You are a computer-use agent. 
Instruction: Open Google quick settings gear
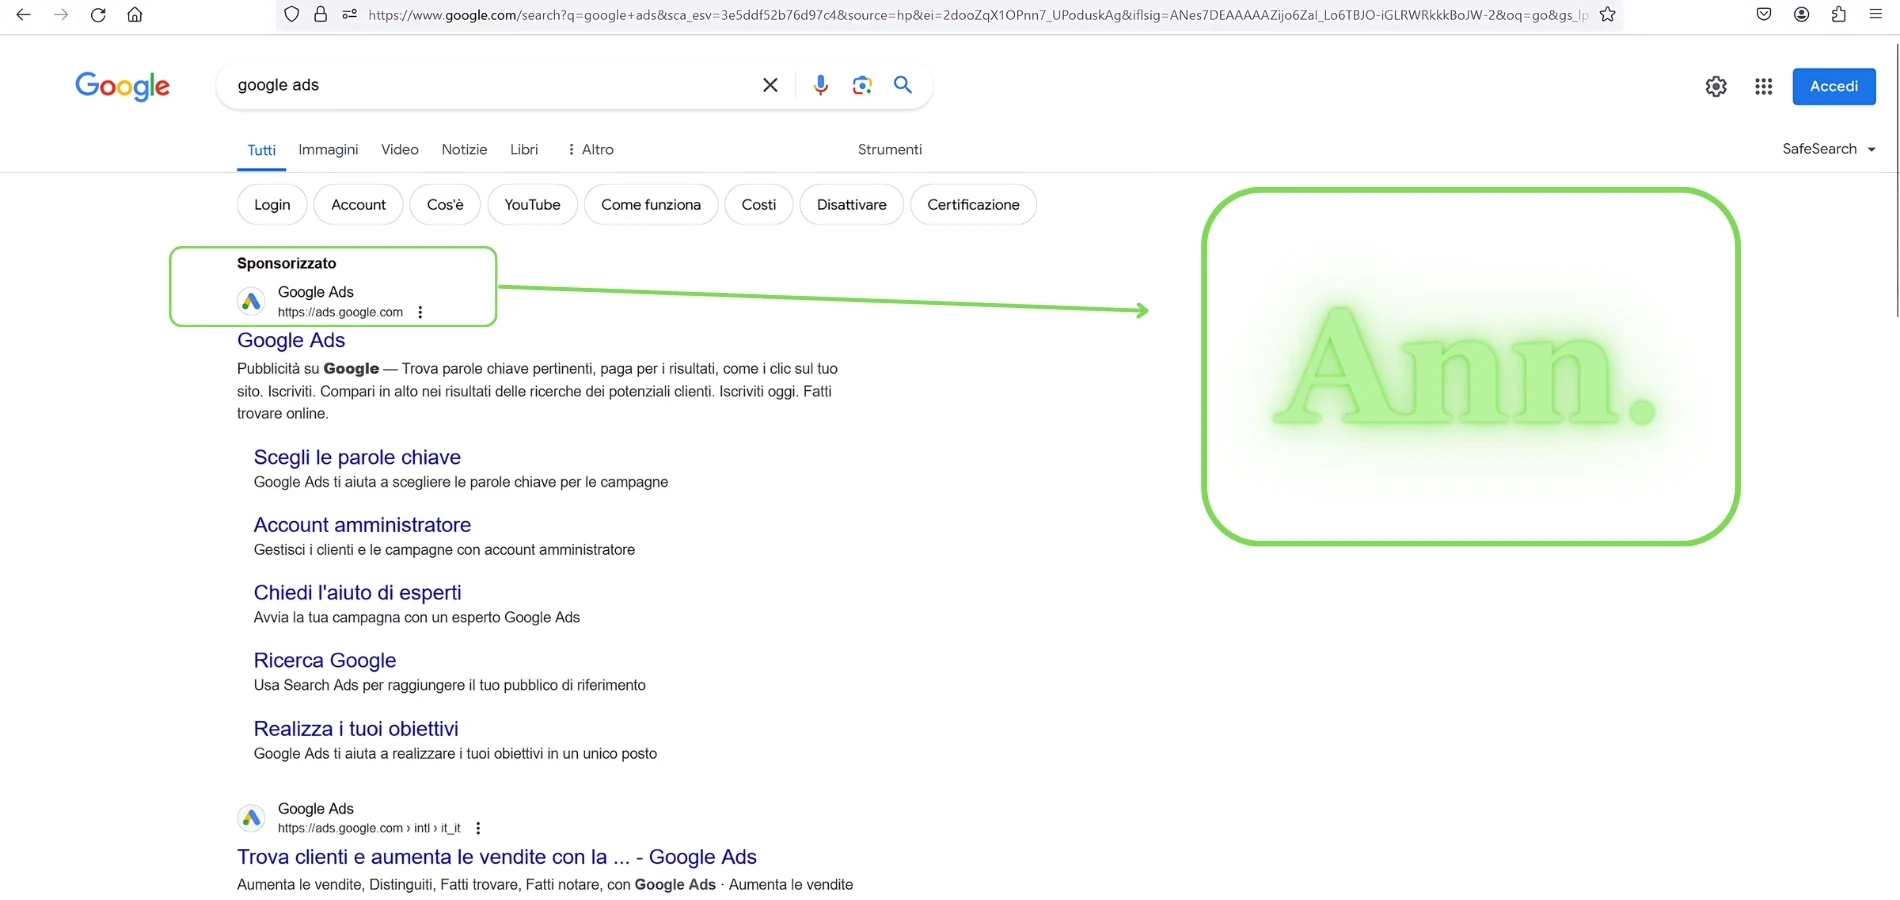[x=1716, y=86]
